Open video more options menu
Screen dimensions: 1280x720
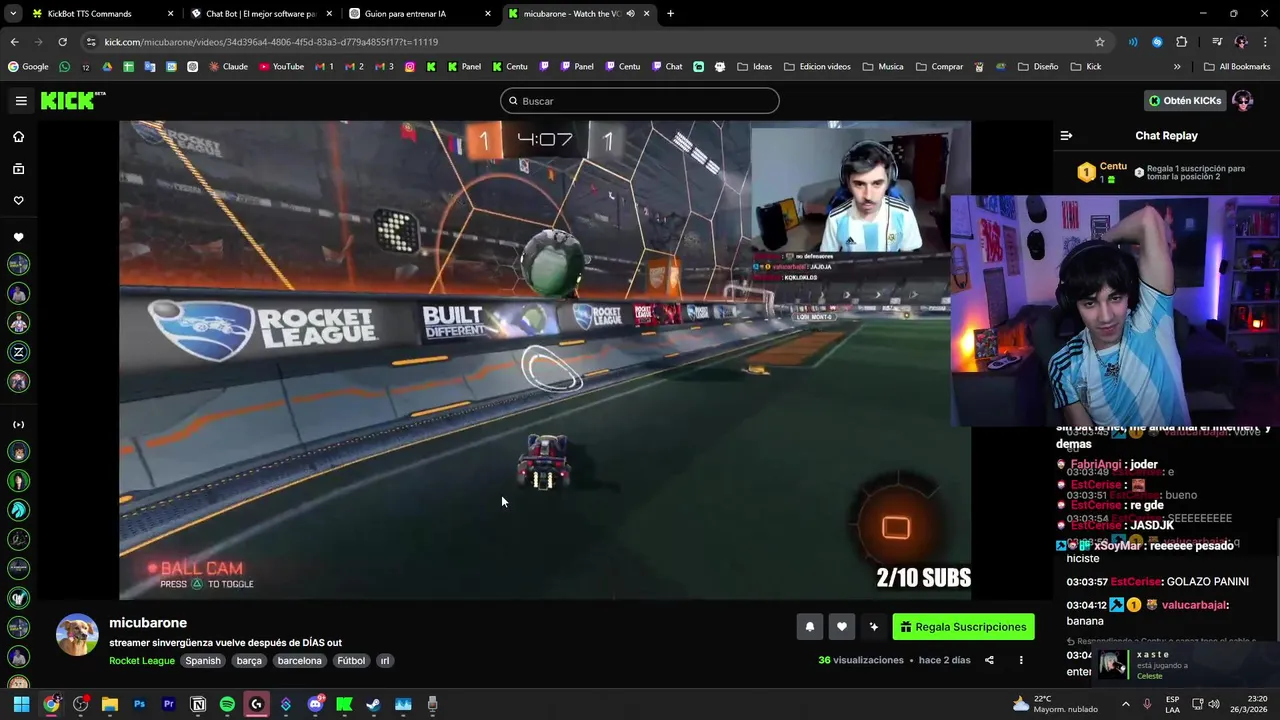[x=1021, y=660]
